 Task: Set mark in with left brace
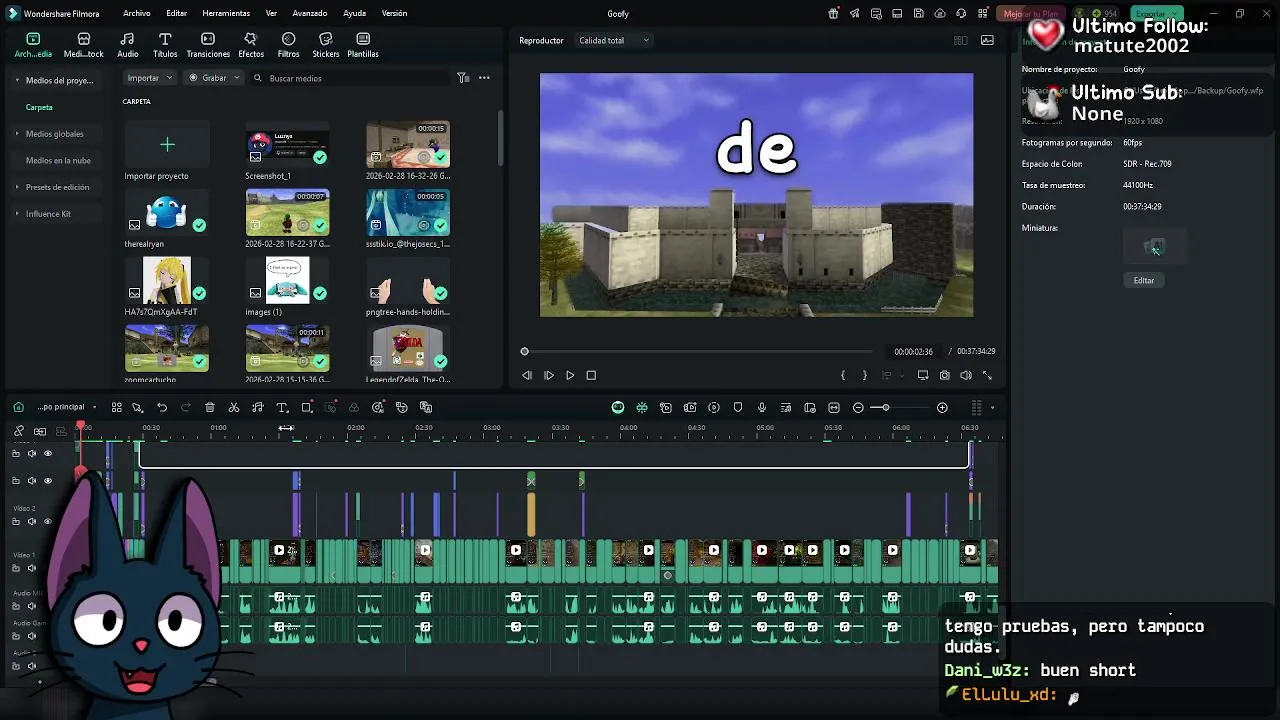843,375
